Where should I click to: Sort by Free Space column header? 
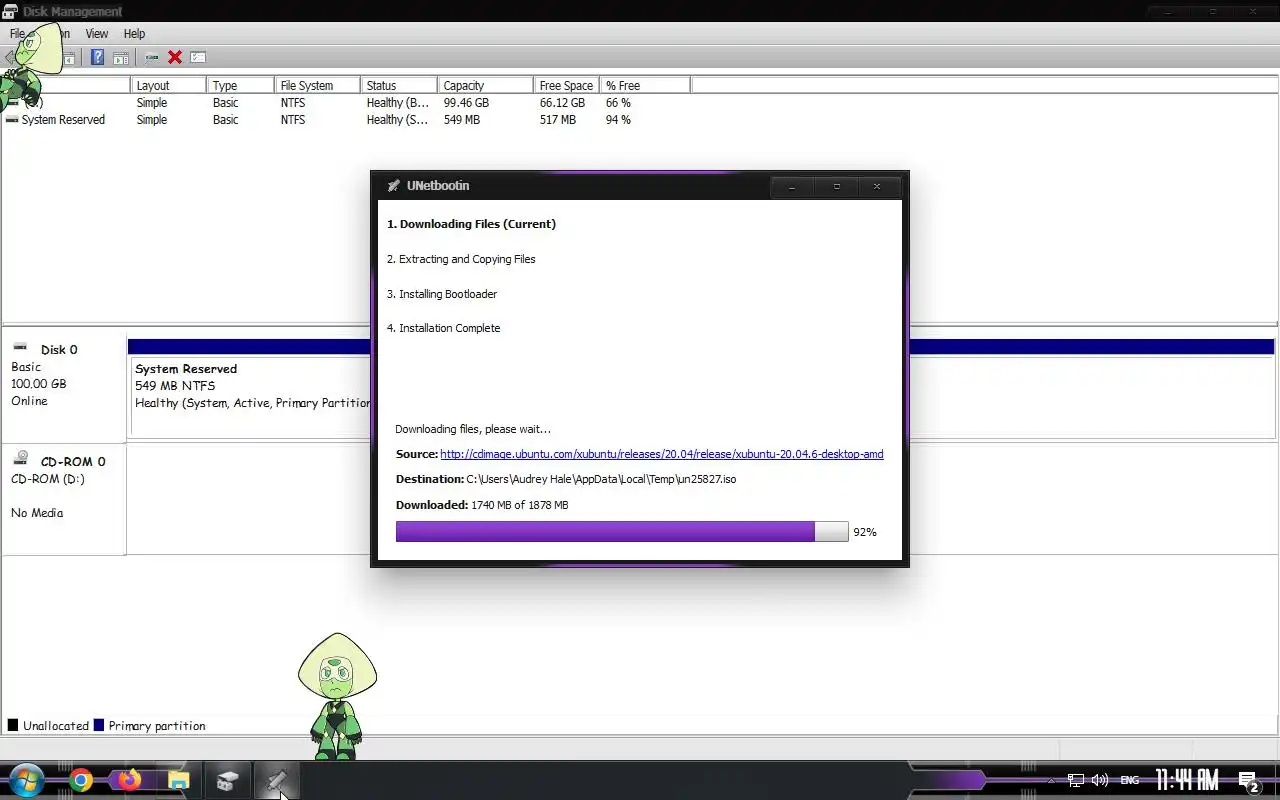(566, 86)
